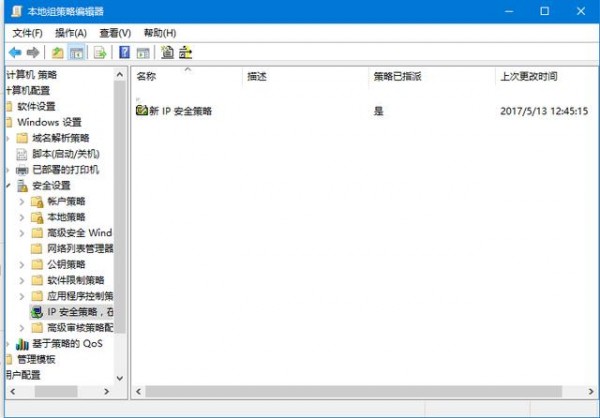Toggle the show/hide console tree icon
The image size is (600, 418).
tap(77, 52)
